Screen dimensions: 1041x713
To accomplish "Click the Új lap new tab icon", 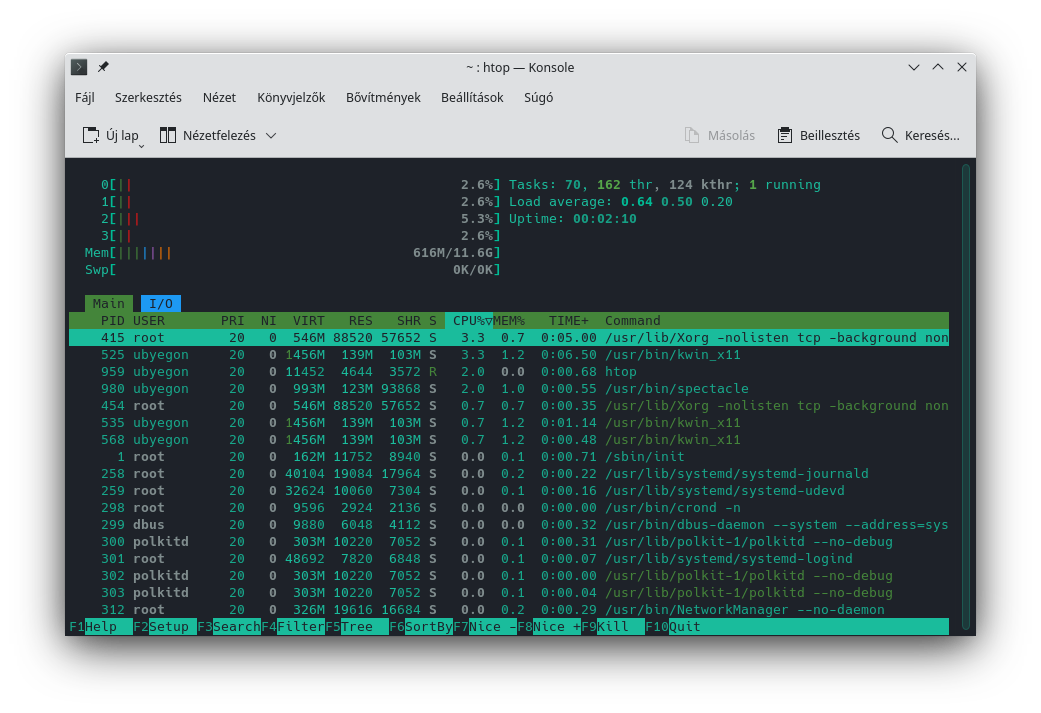I will pos(91,135).
